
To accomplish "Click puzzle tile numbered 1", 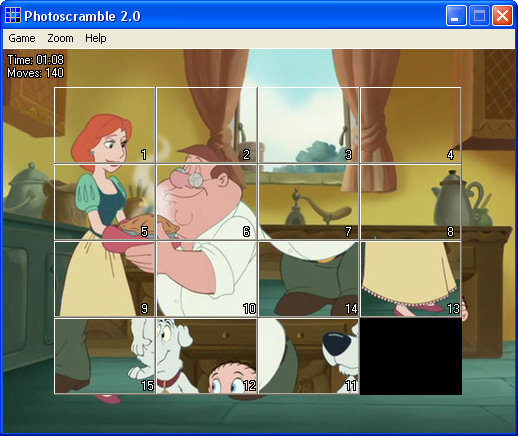I will tap(105, 125).
